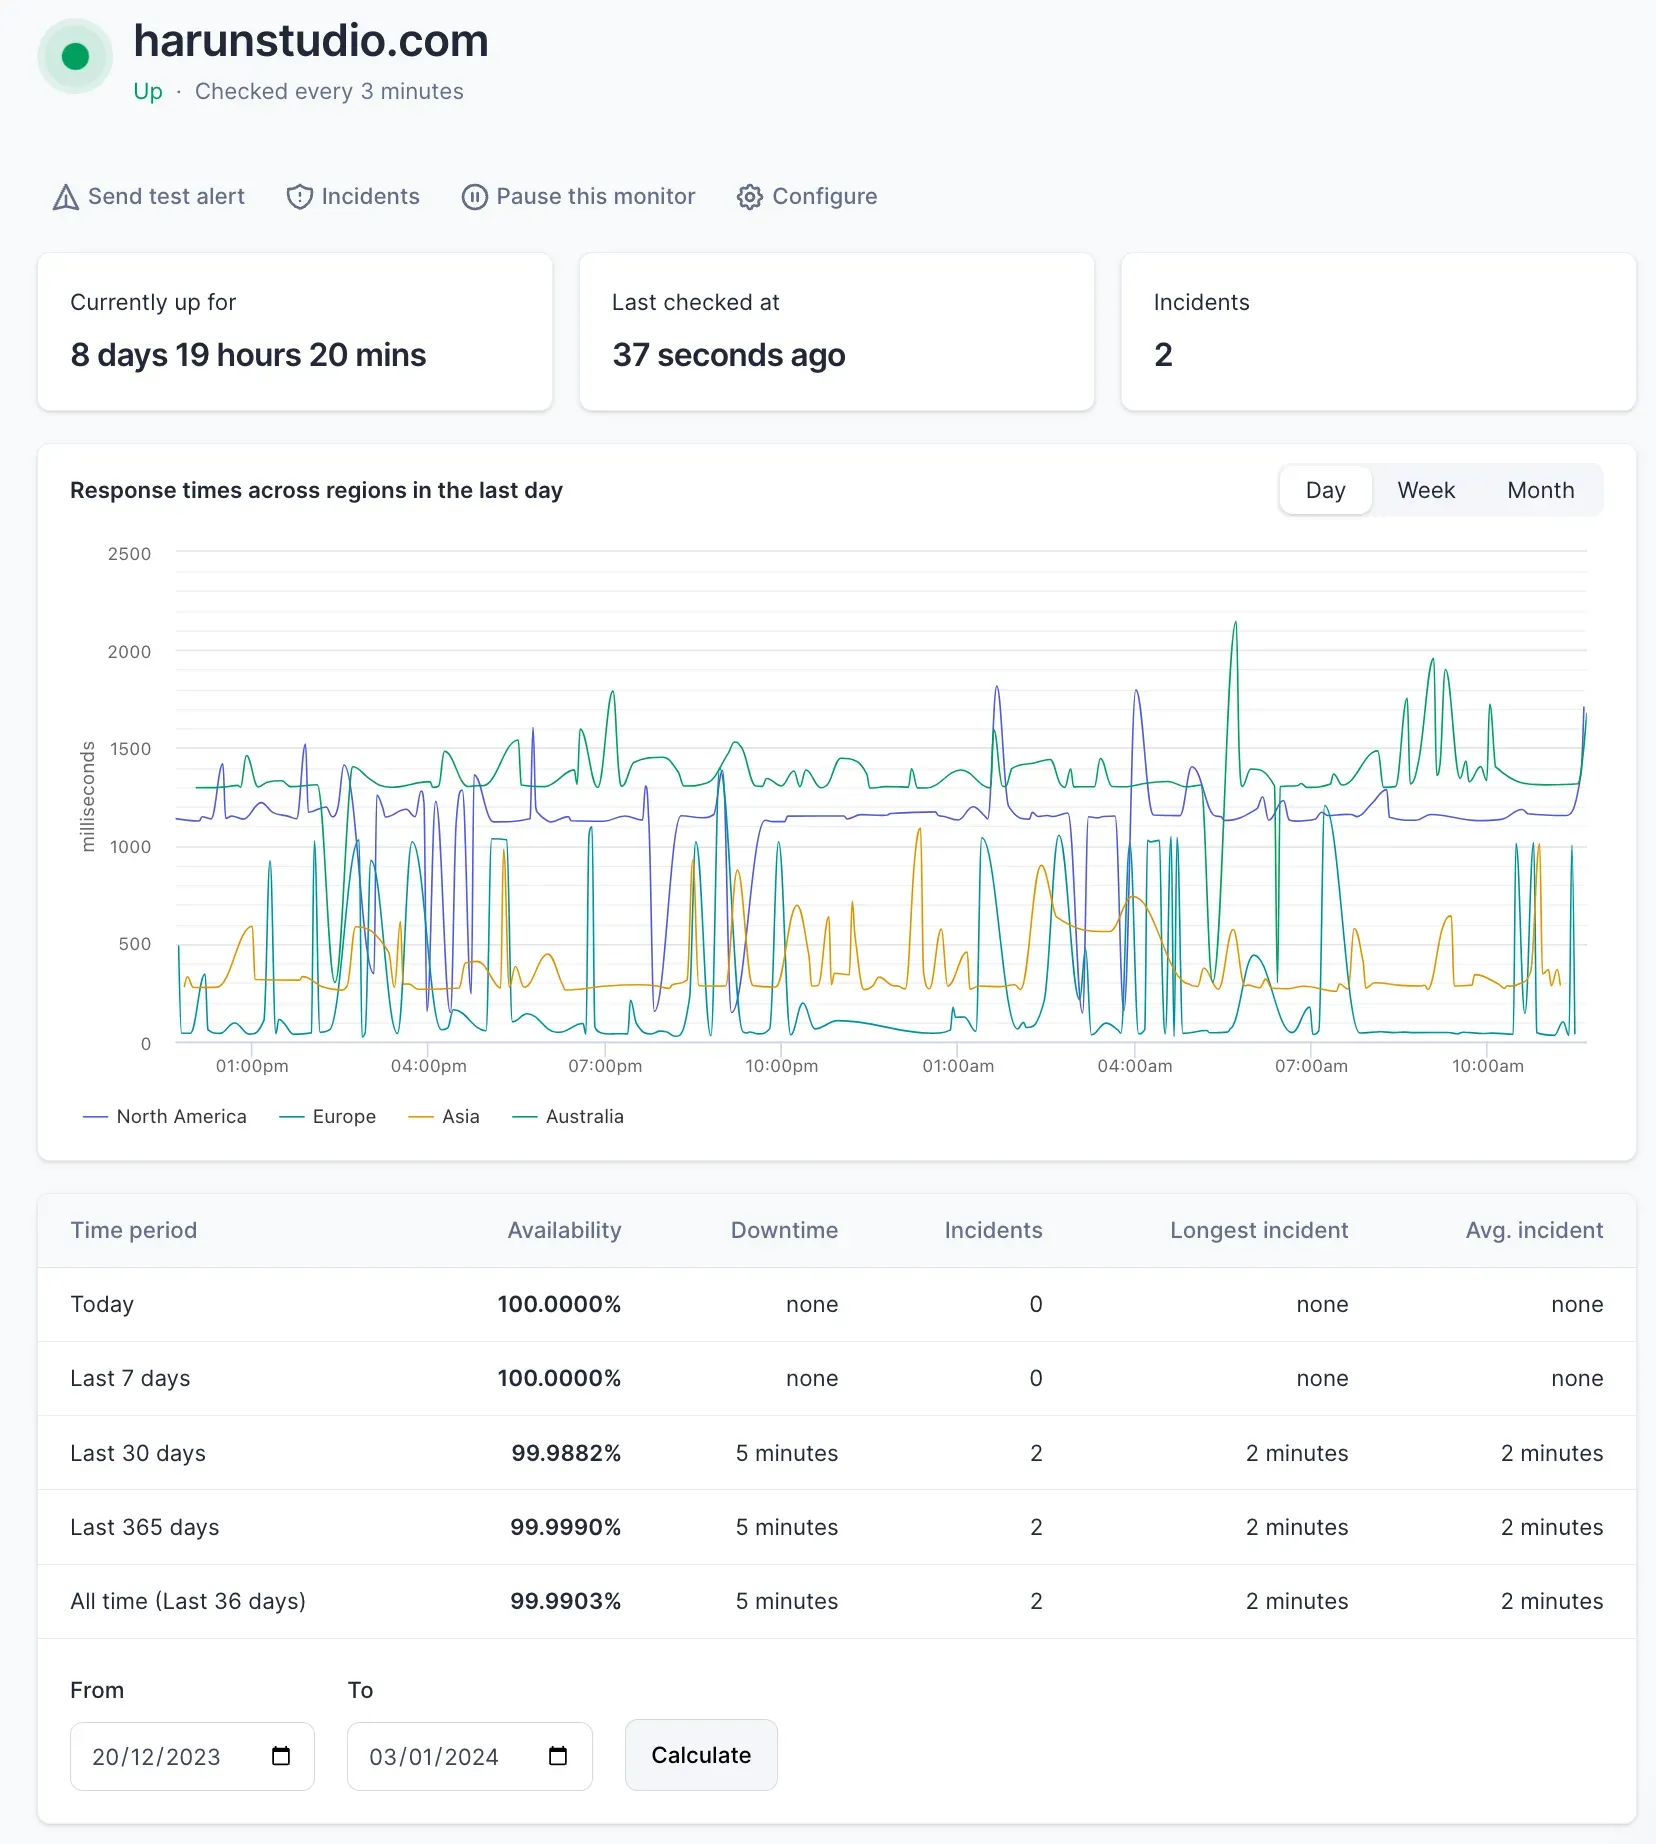
Task: Select the Day view
Action: click(1325, 490)
